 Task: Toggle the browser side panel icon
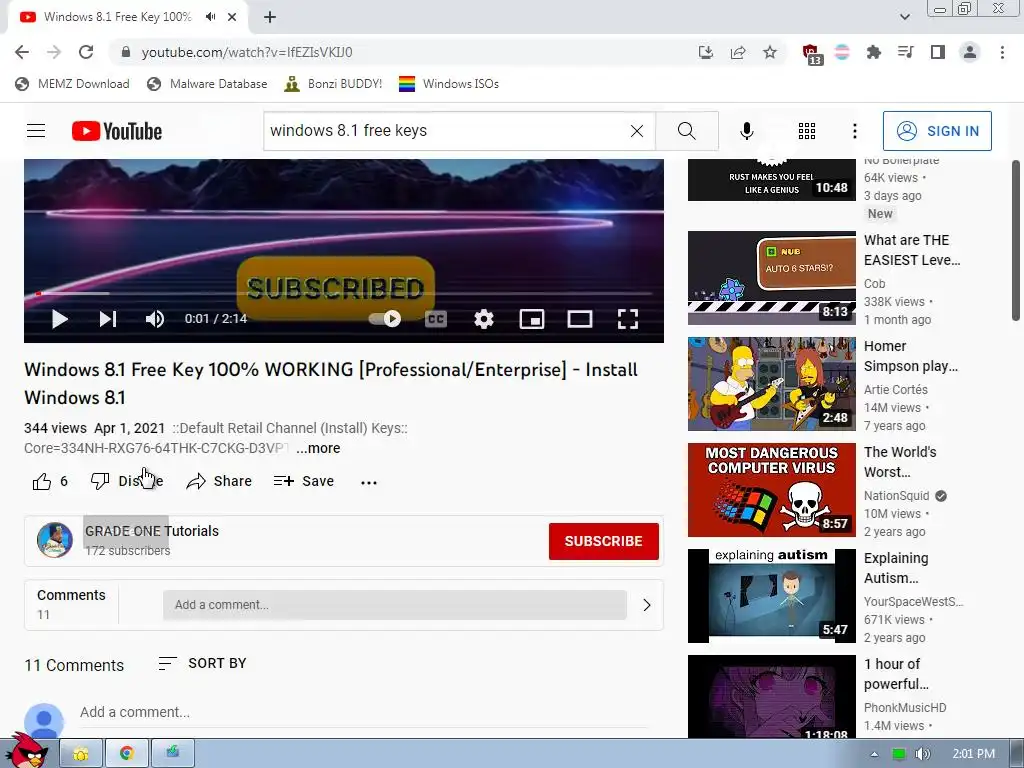(x=937, y=52)
